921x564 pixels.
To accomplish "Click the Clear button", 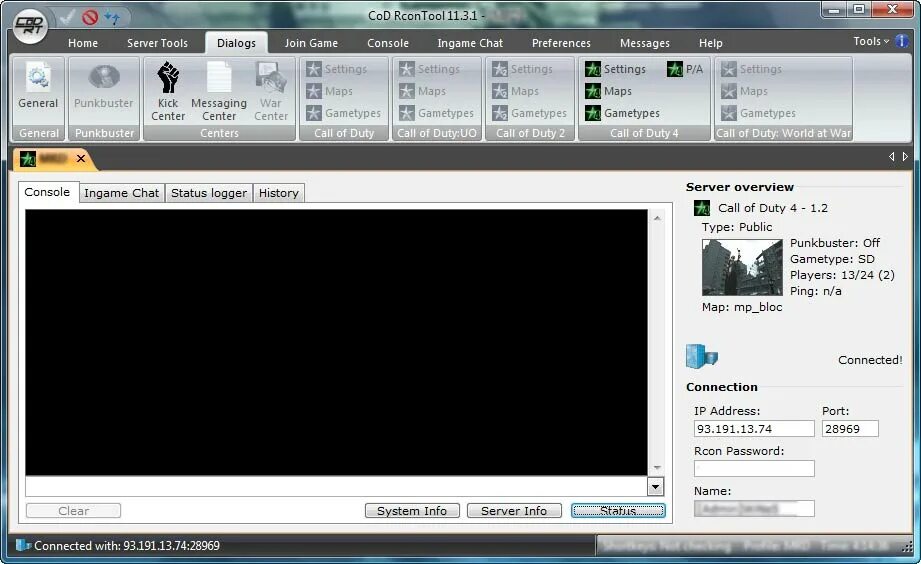I will 73,511.
